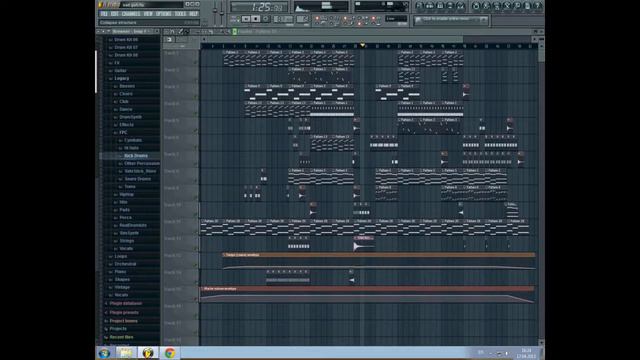Image resolution: width=640 pixels, height=360 pixels.
Task: Open the Line snap dropdown
Action: click(396, 19)
